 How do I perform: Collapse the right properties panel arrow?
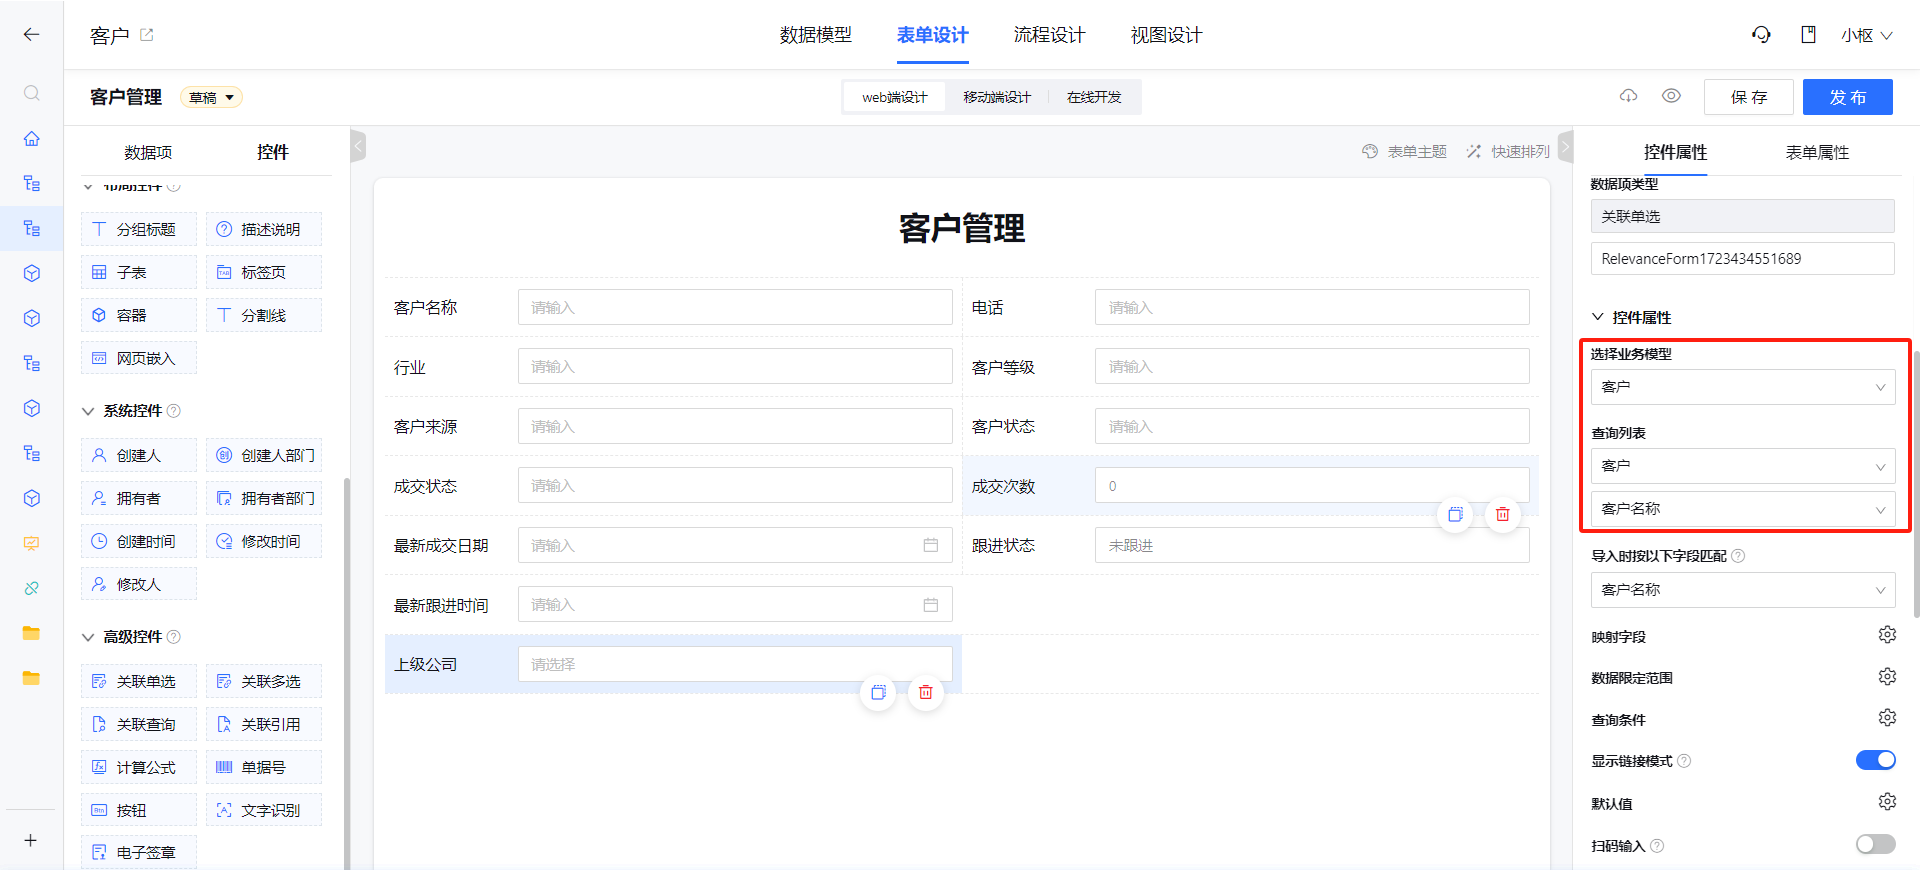coord(1565,147)
